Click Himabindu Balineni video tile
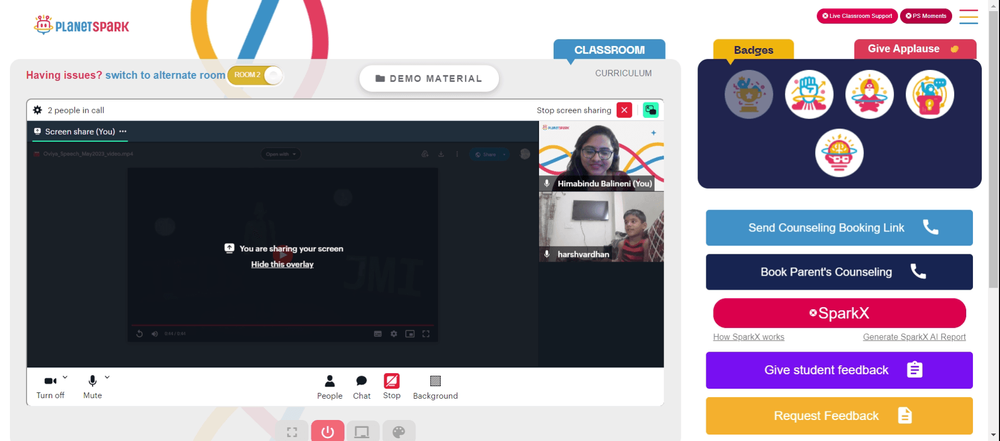The width and height of the screenshot is (1000, 441). point(601,156)
